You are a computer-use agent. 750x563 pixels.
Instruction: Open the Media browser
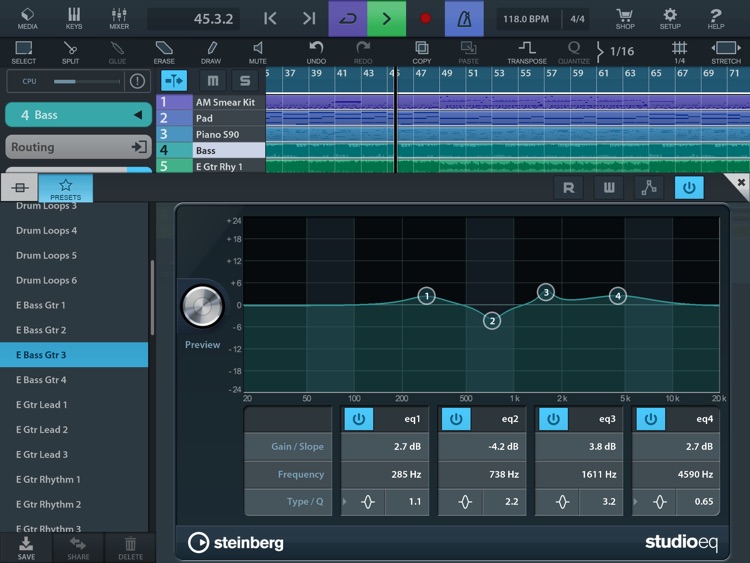pyautogui.click(x=27, y=18)
